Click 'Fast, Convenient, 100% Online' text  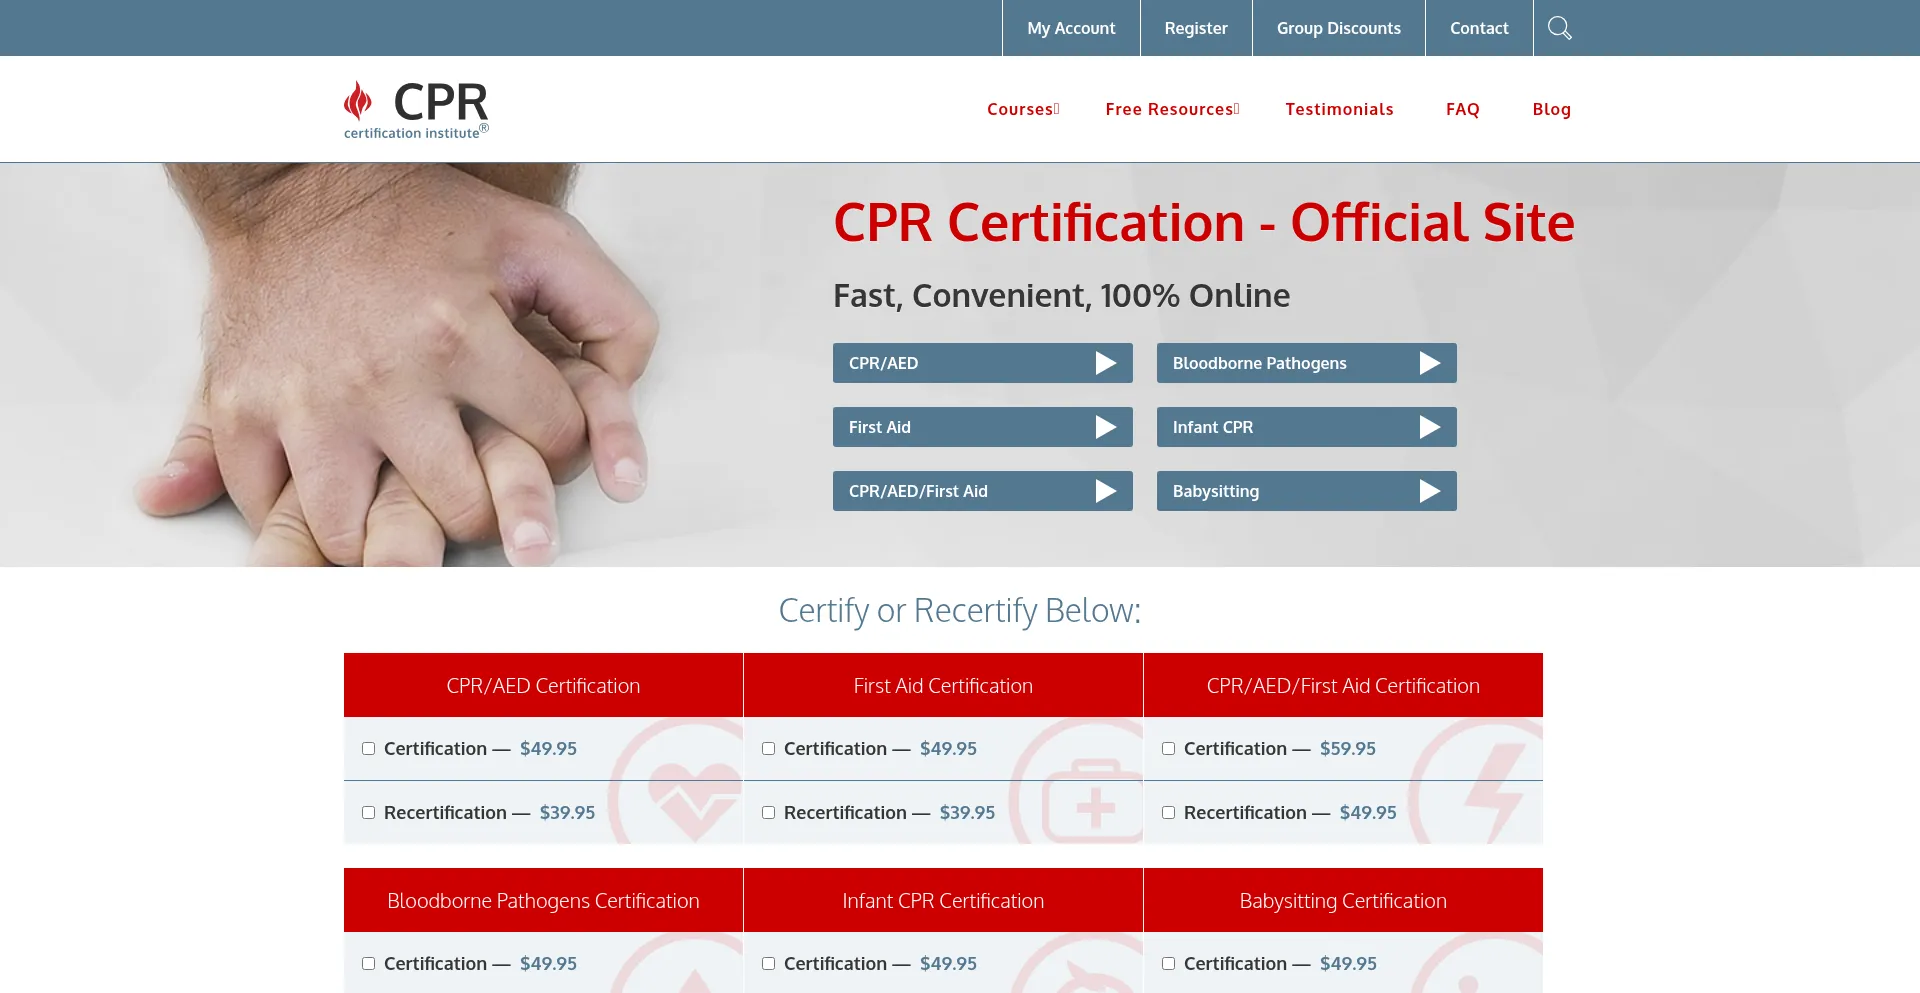[x=1061, y=296]
